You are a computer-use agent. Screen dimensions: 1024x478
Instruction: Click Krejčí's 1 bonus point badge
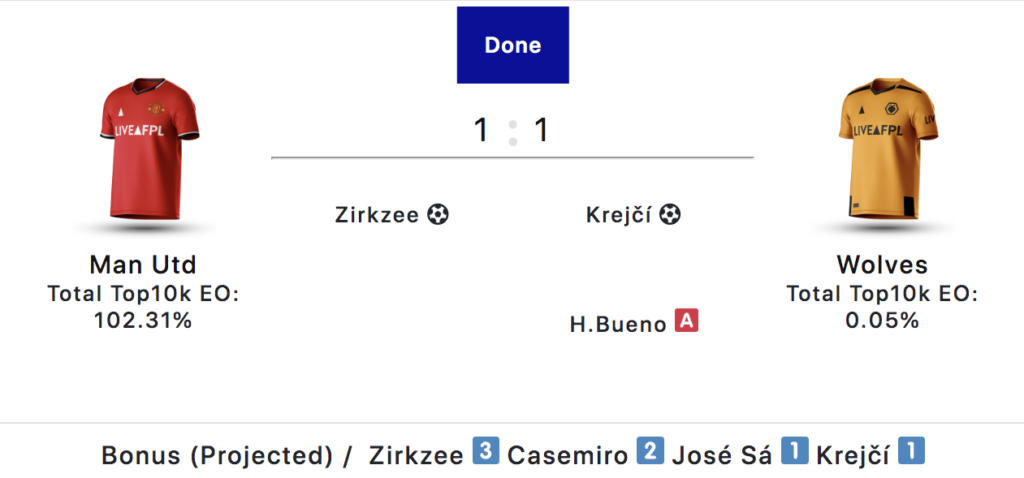pyautogui.click(x=911, y=453)
